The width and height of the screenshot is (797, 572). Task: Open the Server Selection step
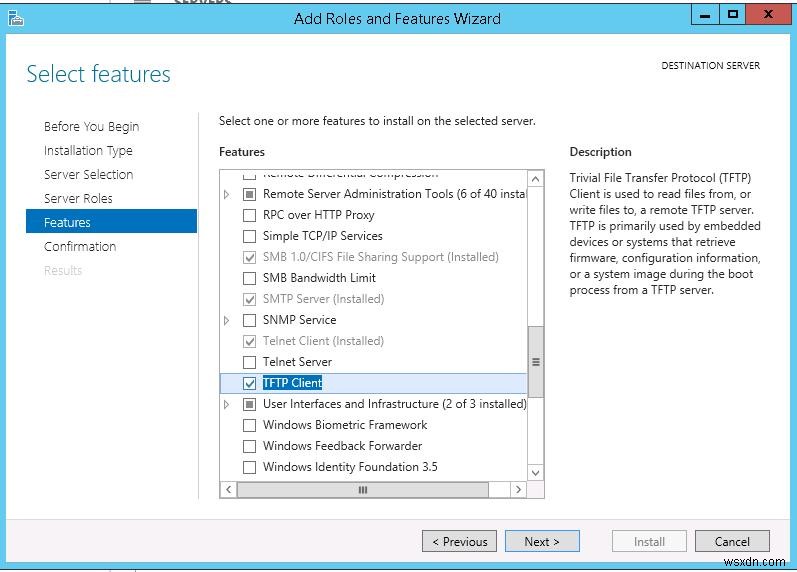(x=88, y=174)
